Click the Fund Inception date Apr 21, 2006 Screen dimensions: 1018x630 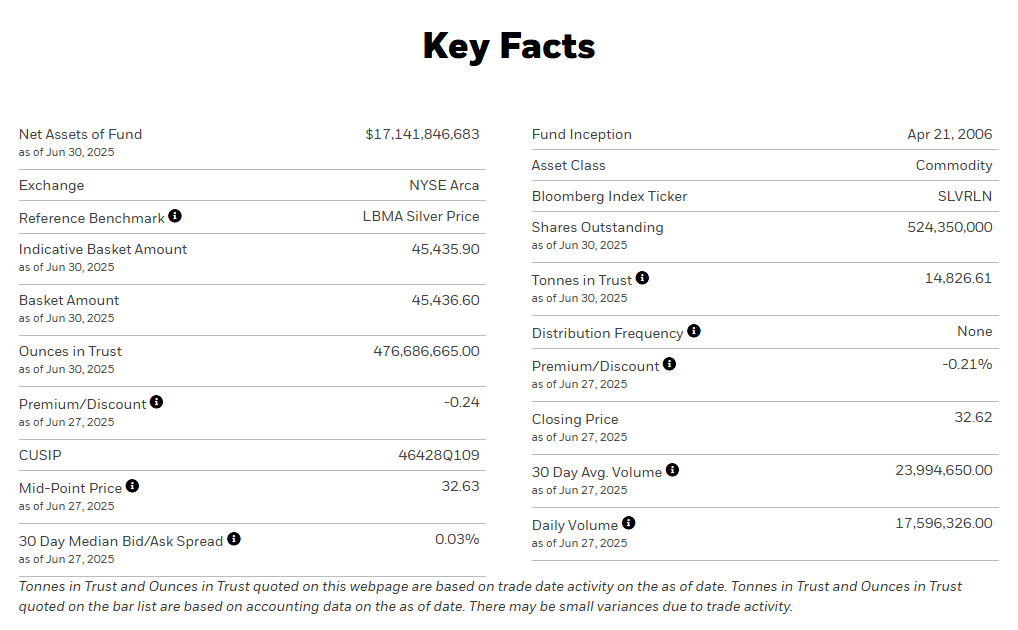pyautogui.click(x=949, y=134)
